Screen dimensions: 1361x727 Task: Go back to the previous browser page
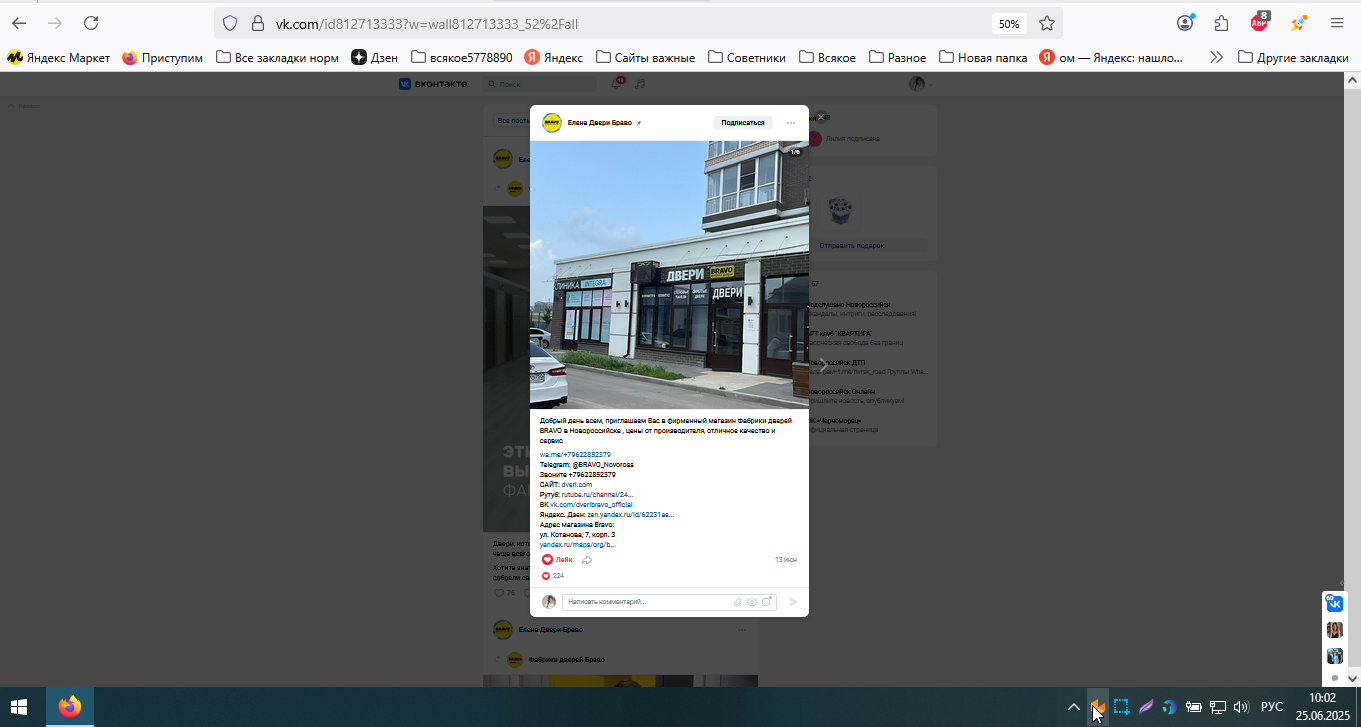click(20, 23)
